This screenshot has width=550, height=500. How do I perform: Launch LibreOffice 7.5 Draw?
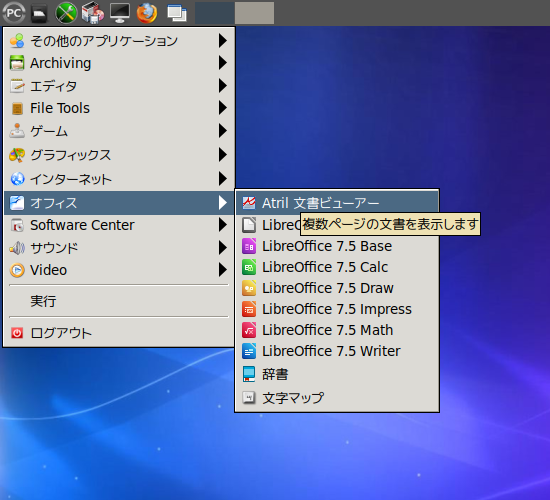pyautogui.click(x=337, y=288)
